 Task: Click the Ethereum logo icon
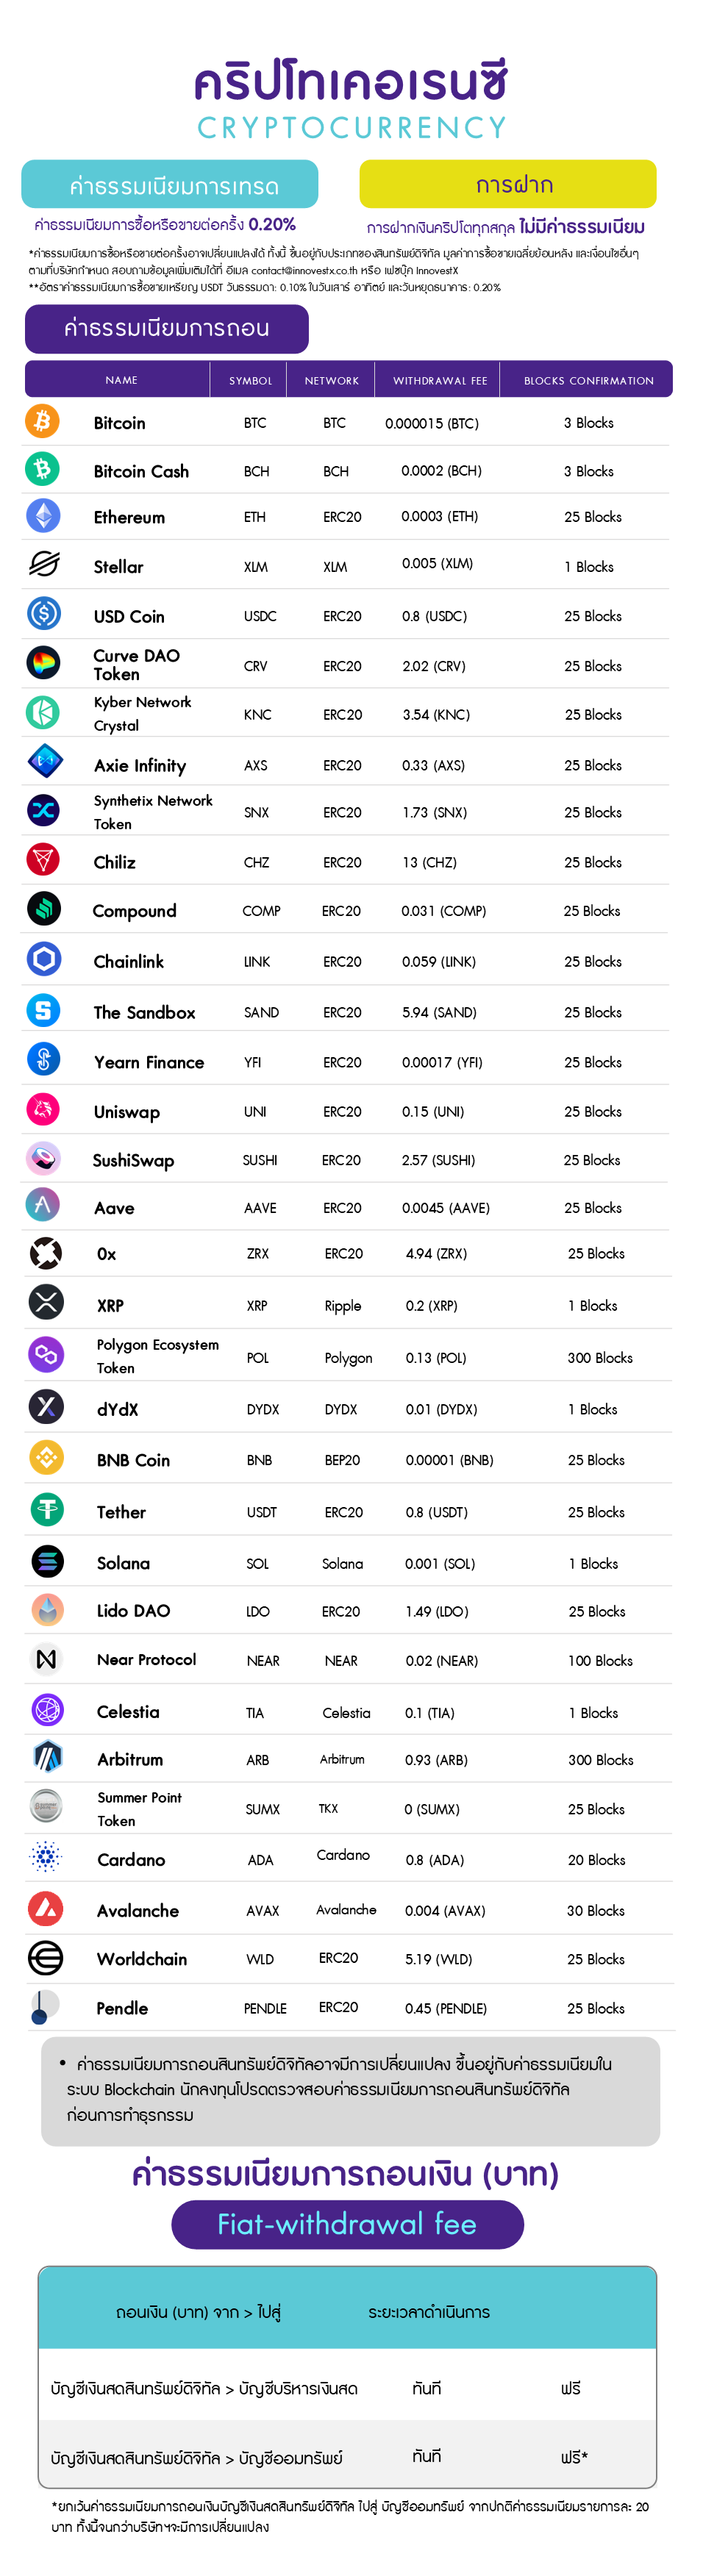(43, 516)
